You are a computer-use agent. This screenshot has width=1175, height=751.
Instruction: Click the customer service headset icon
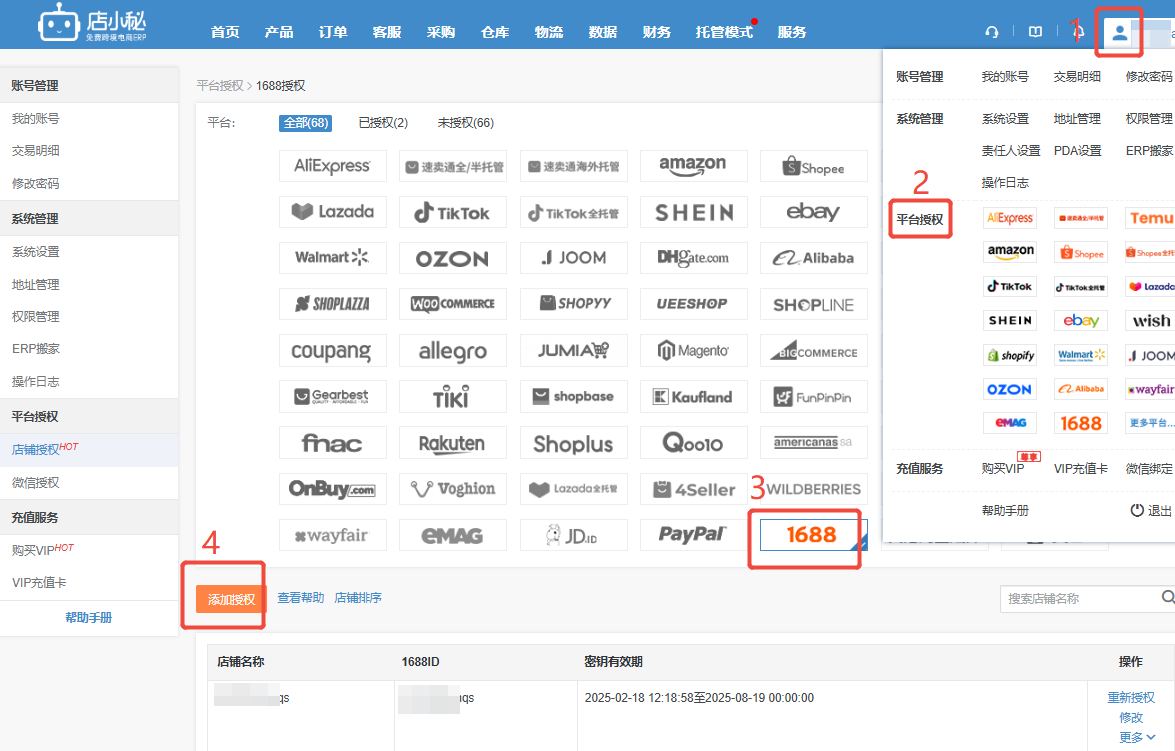tap(991, 32)
